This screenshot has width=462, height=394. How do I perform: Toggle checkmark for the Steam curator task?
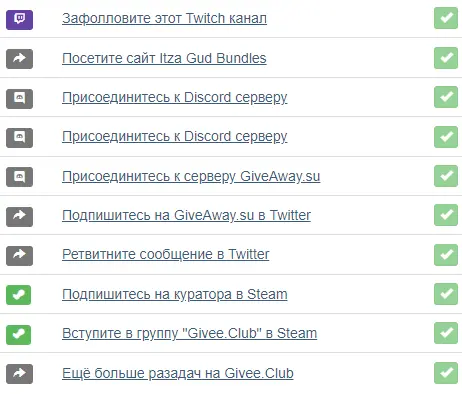446,294
